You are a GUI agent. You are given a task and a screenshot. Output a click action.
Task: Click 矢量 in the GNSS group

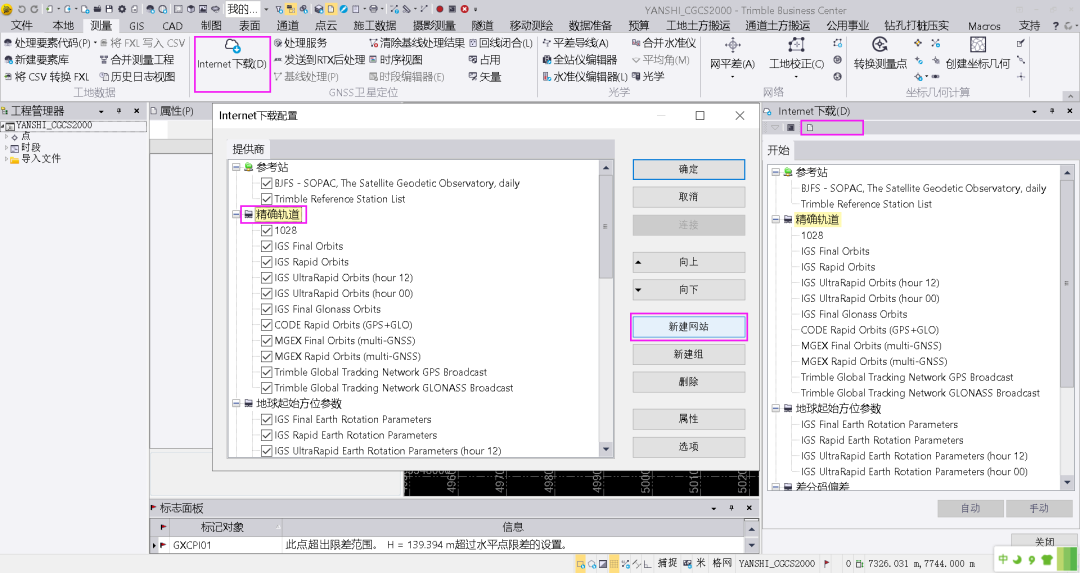point(485,76)
